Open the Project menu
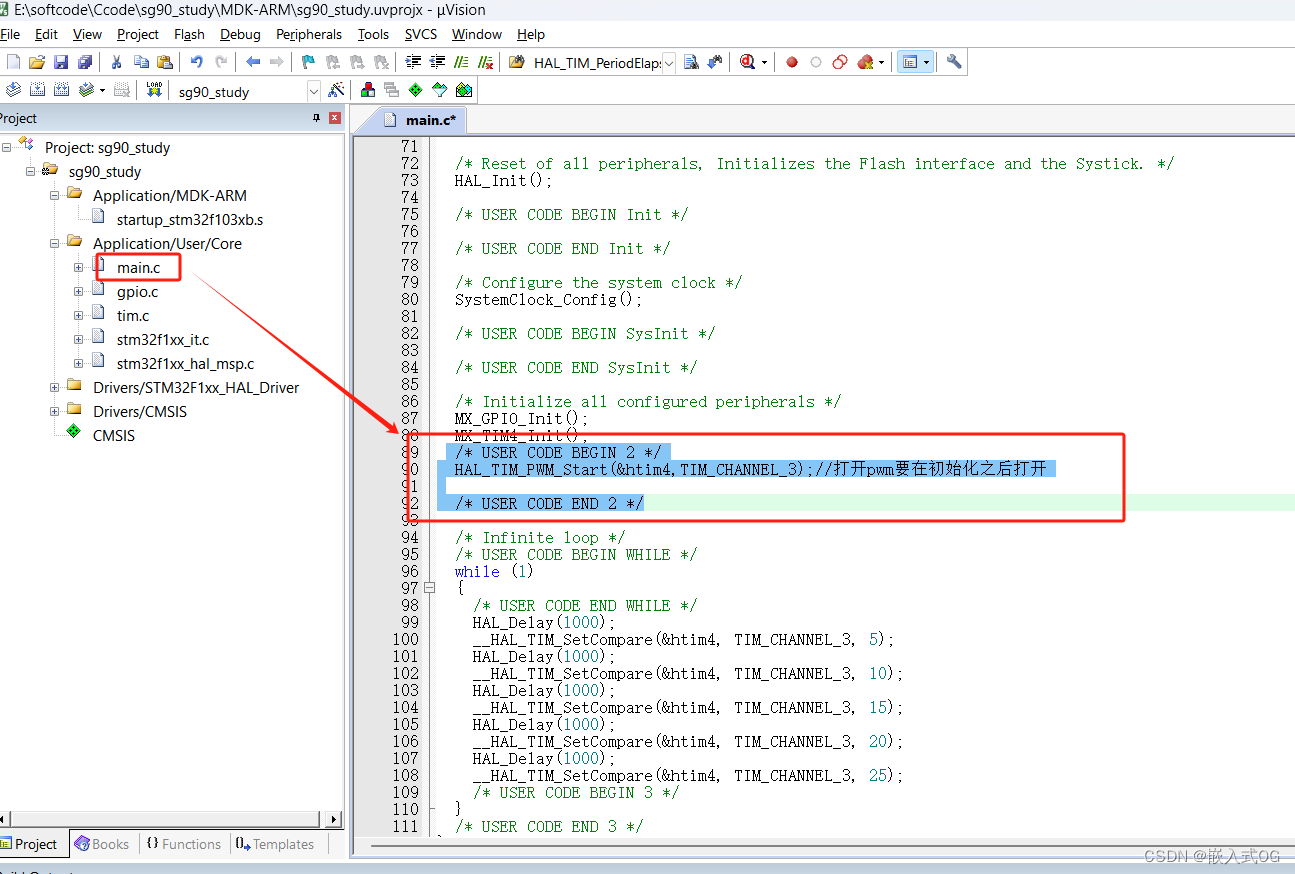The height and width of the screenshot is (874, 1295). (x=138, y=34)
